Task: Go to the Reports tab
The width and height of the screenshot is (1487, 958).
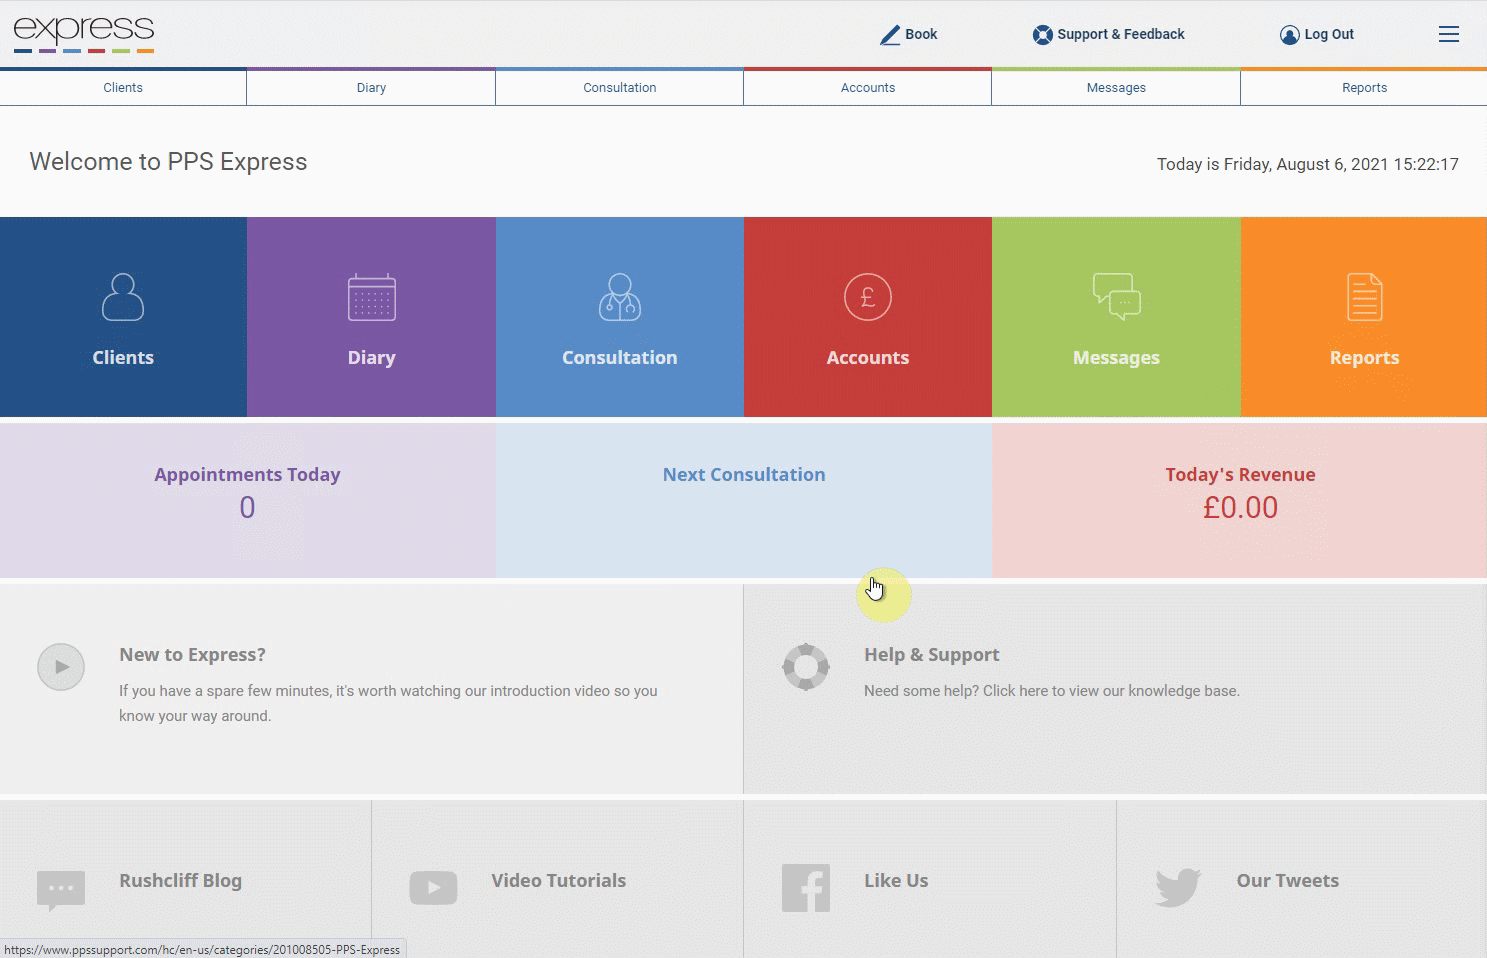Action: pyautogui.click(x=1364, y=88)
